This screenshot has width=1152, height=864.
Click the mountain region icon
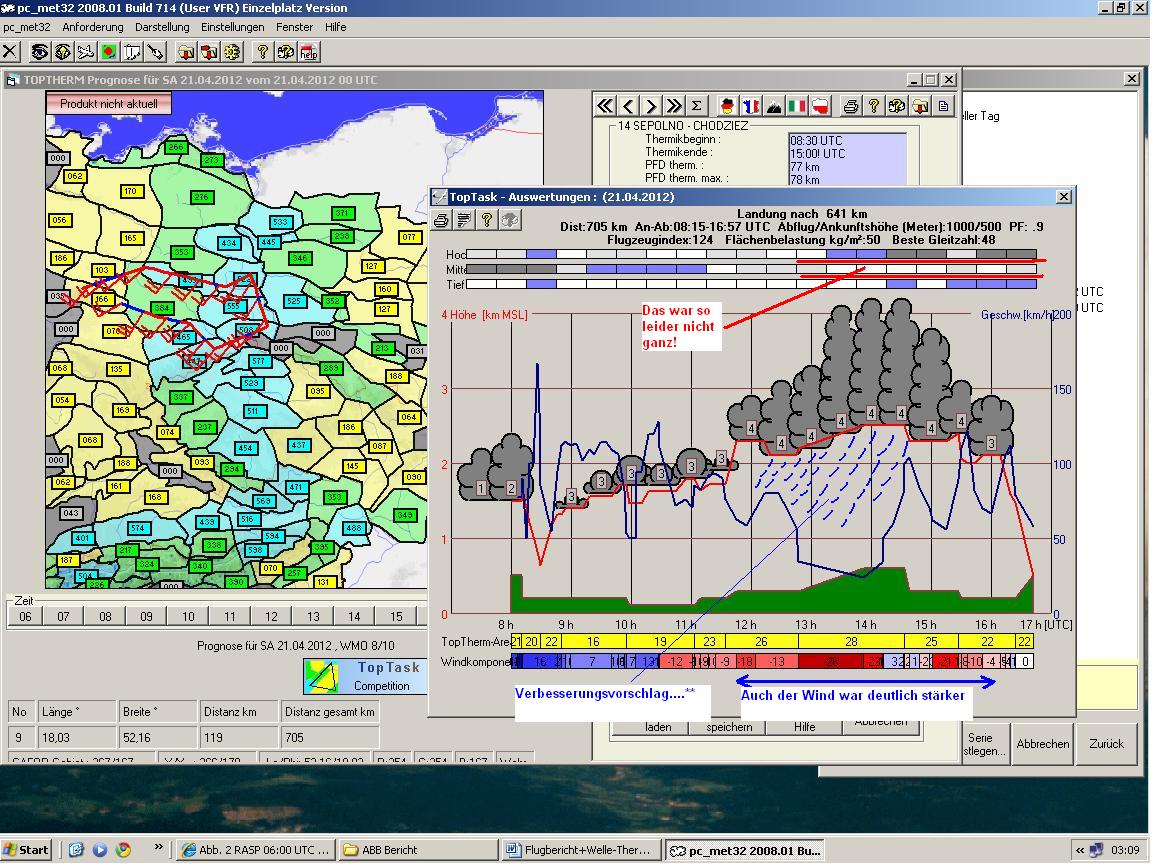774,105
